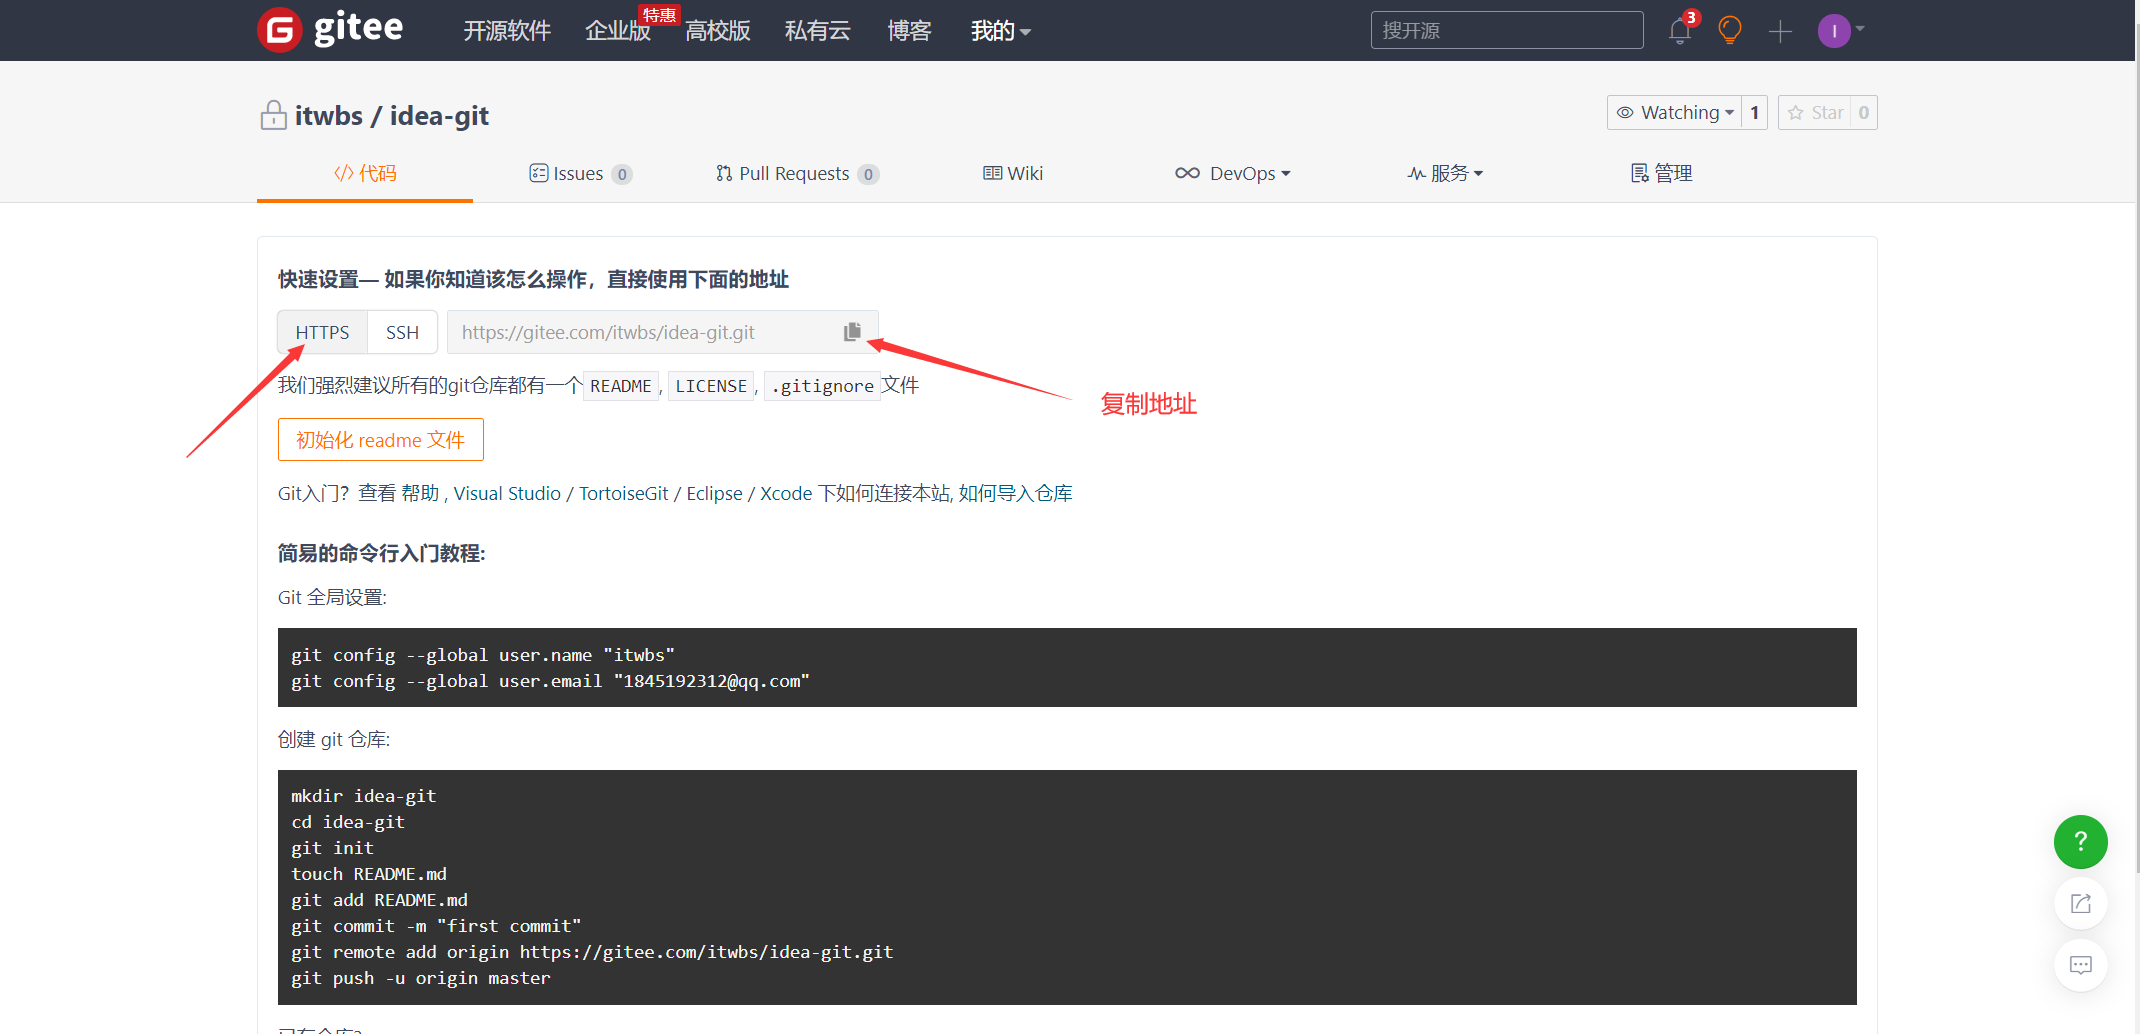This screenshot has height=1034, width=2140.
Task: Click the floating share/edit icon
Action: click(x=2081, y=904)
